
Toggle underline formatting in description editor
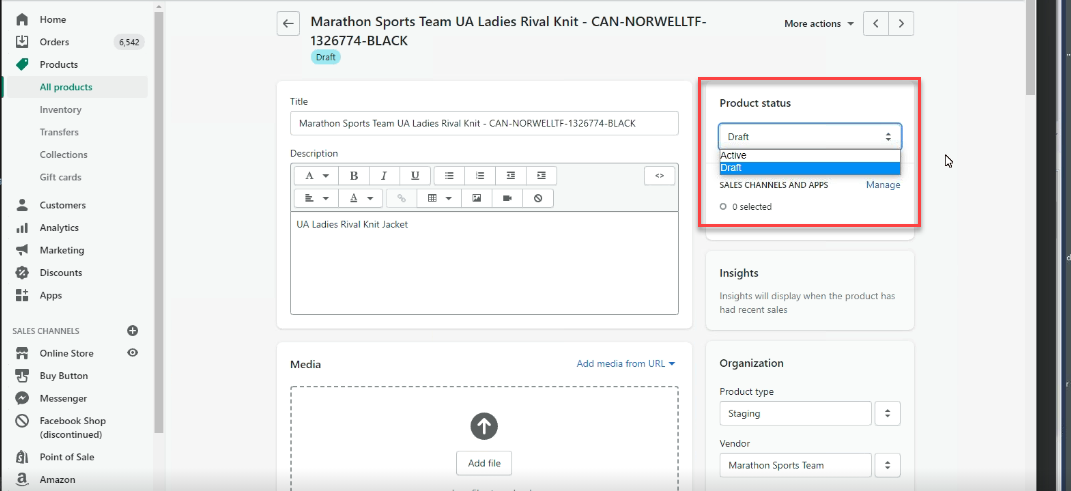tap(415, 176)
